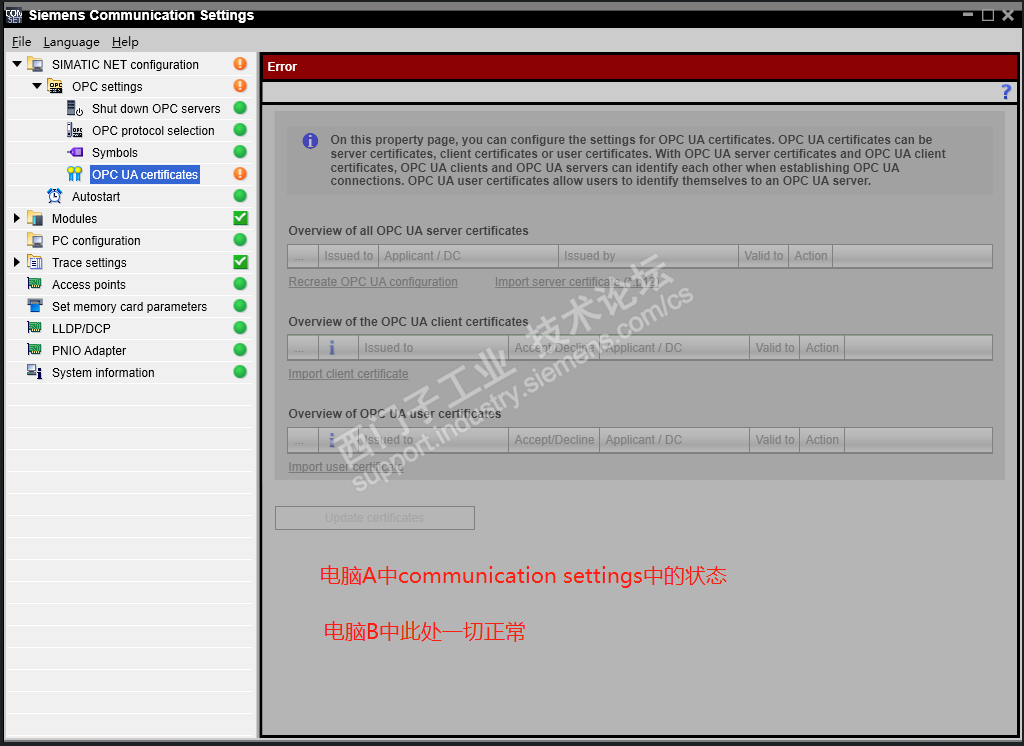Click the app icon in the title bar
The image size is (1024, 746).
pos(14,15)
